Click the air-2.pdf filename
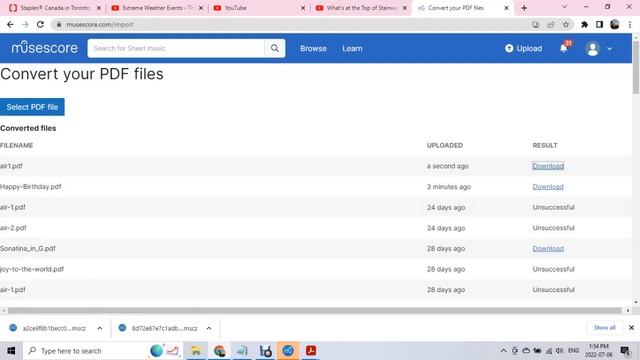The image size is (640, 360). [x=13, y=228]
